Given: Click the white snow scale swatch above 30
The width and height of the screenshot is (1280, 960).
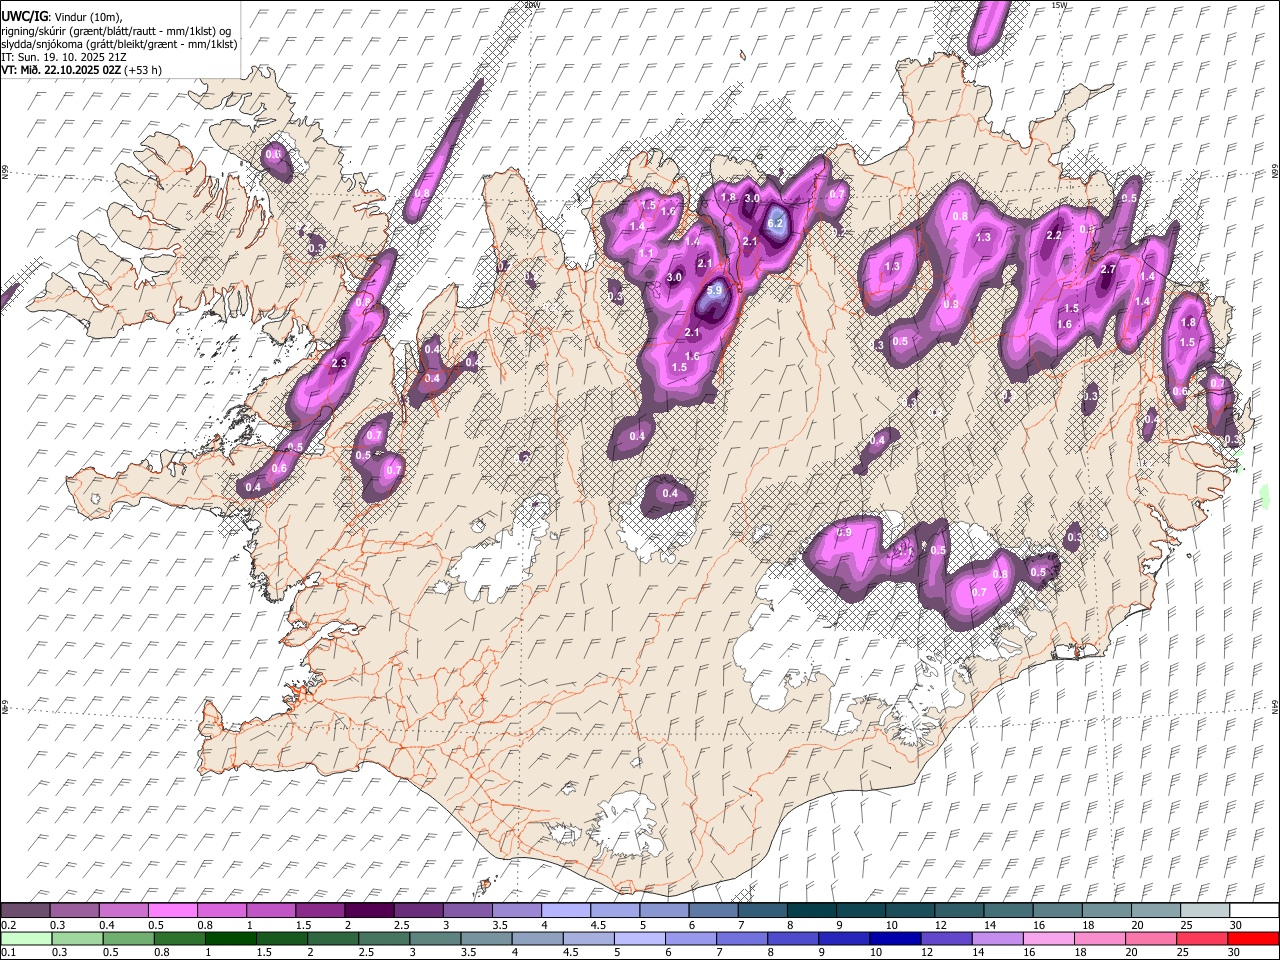Looking at the screenshot, I should (1253, 910).
